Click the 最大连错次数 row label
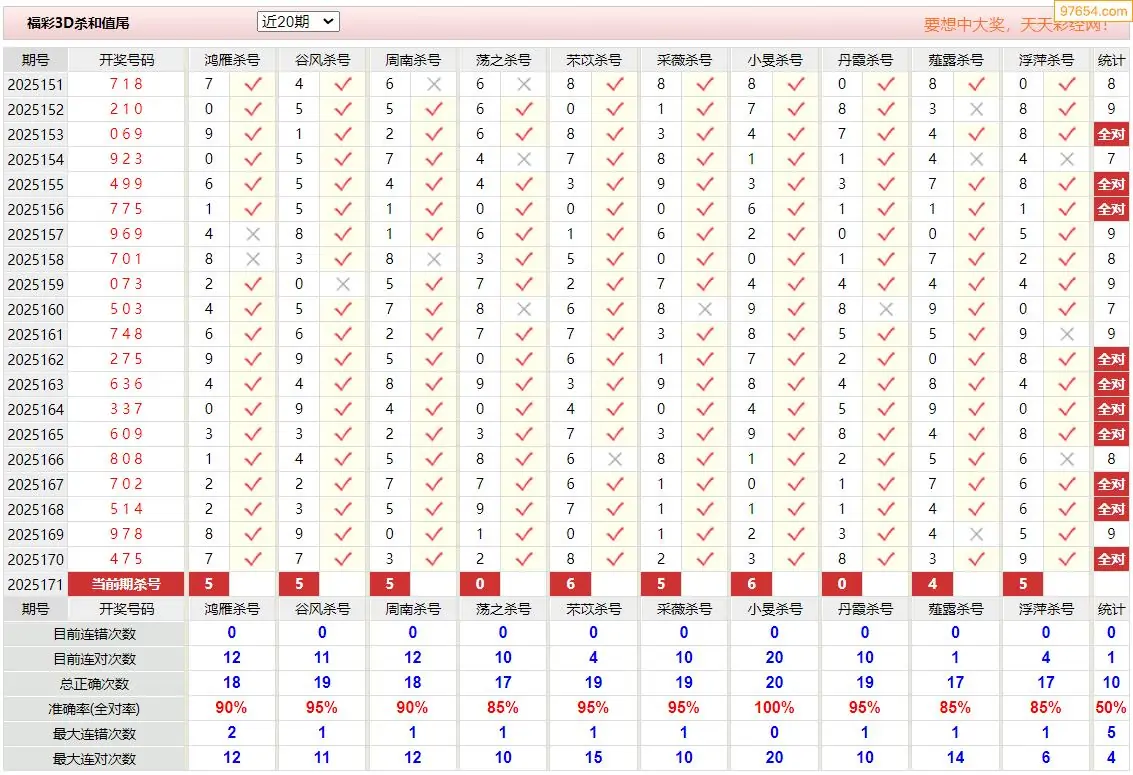 coord(95,734)
